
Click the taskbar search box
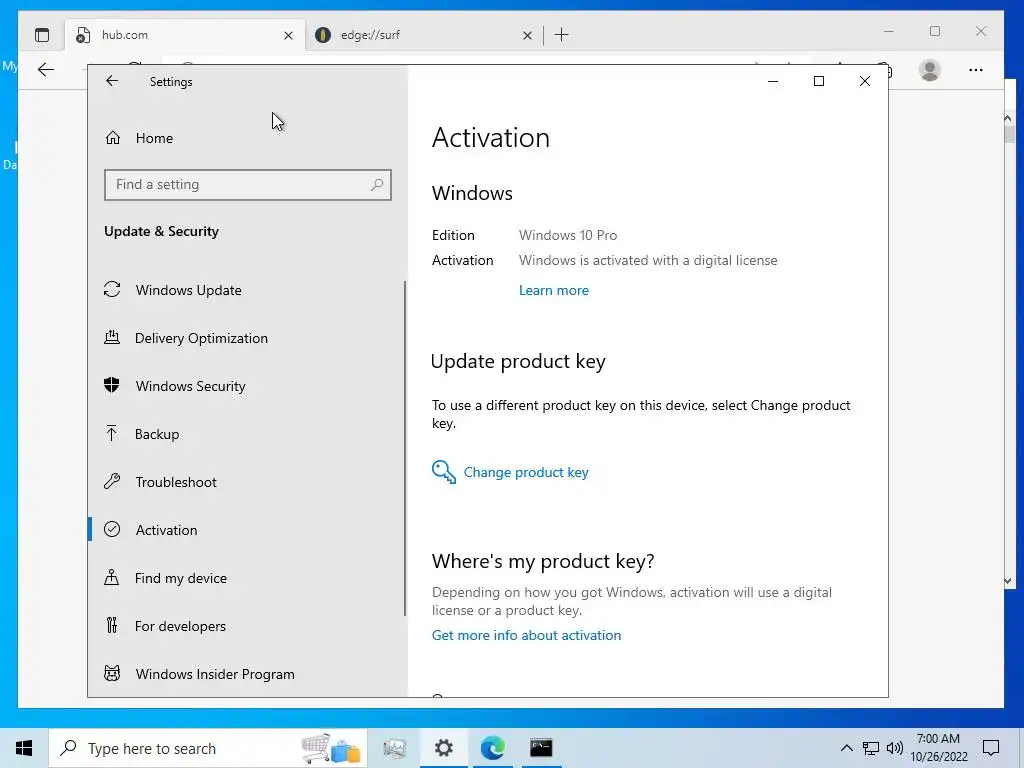point(208,748)
